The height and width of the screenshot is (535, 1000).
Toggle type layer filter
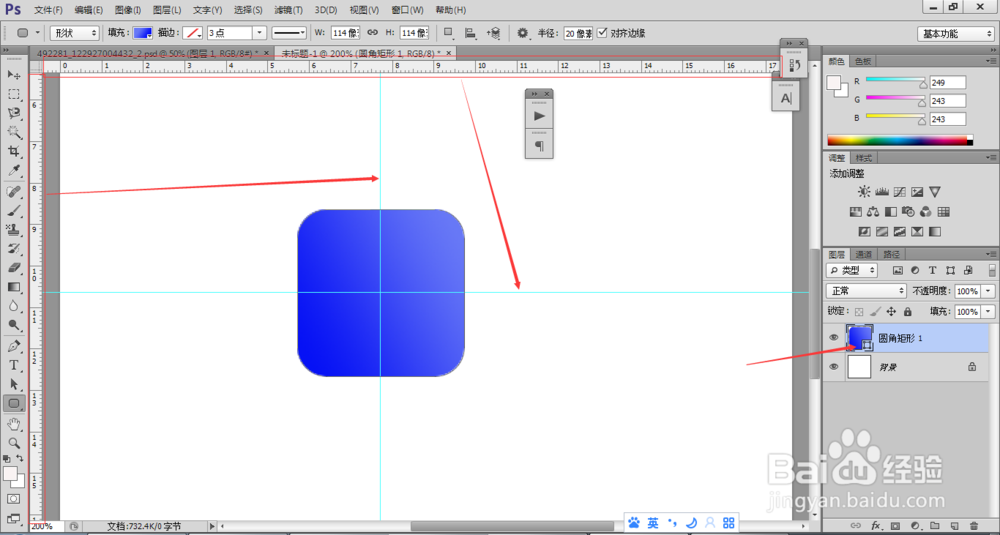932,270
